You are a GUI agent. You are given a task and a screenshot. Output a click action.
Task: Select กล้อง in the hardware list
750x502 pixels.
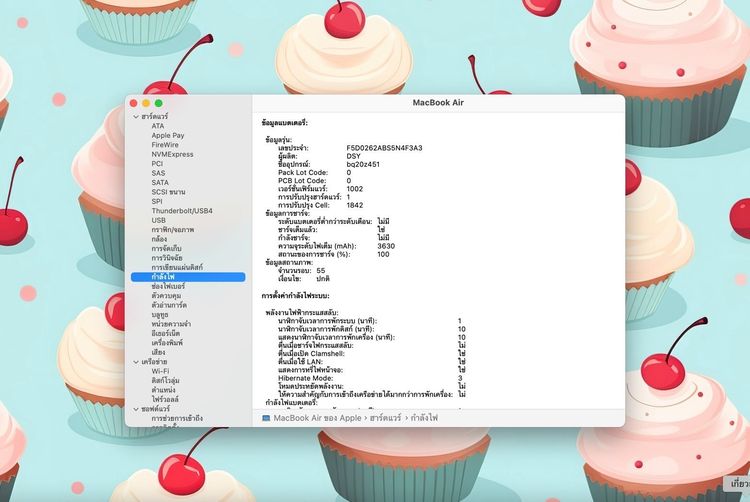coord(160,239)
